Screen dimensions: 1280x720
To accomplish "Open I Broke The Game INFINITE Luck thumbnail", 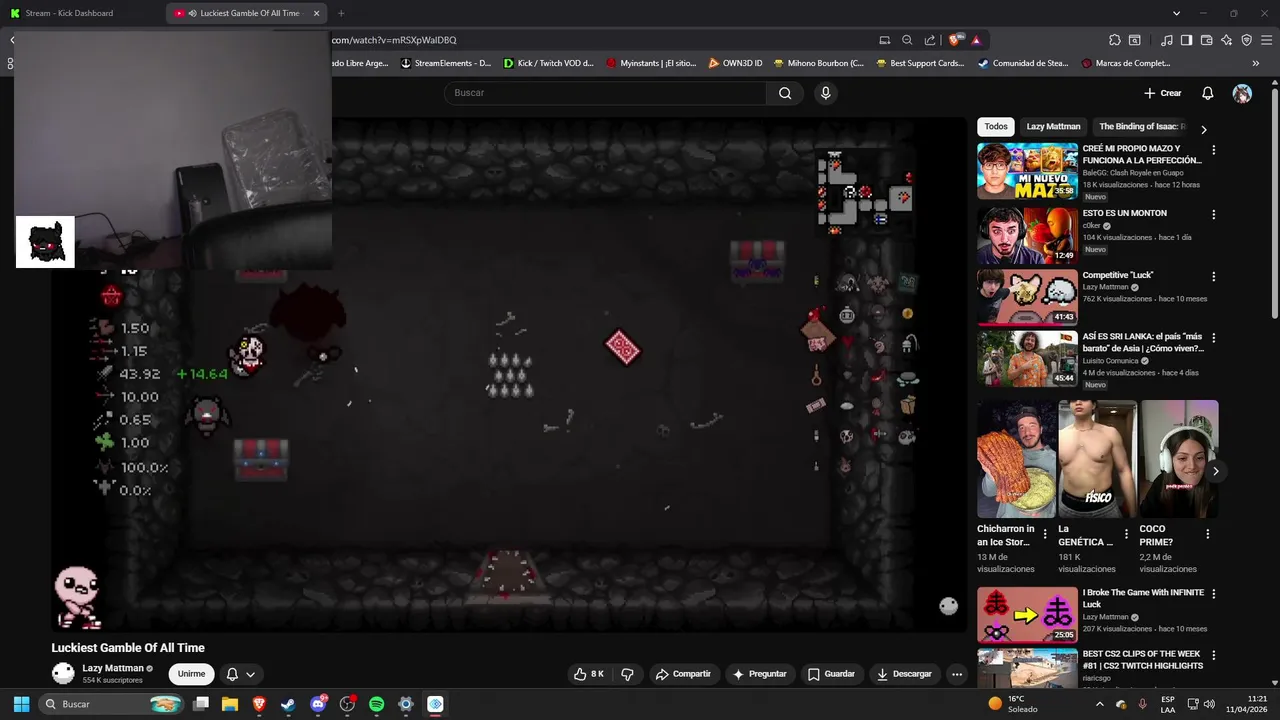I will (1027, 614).
